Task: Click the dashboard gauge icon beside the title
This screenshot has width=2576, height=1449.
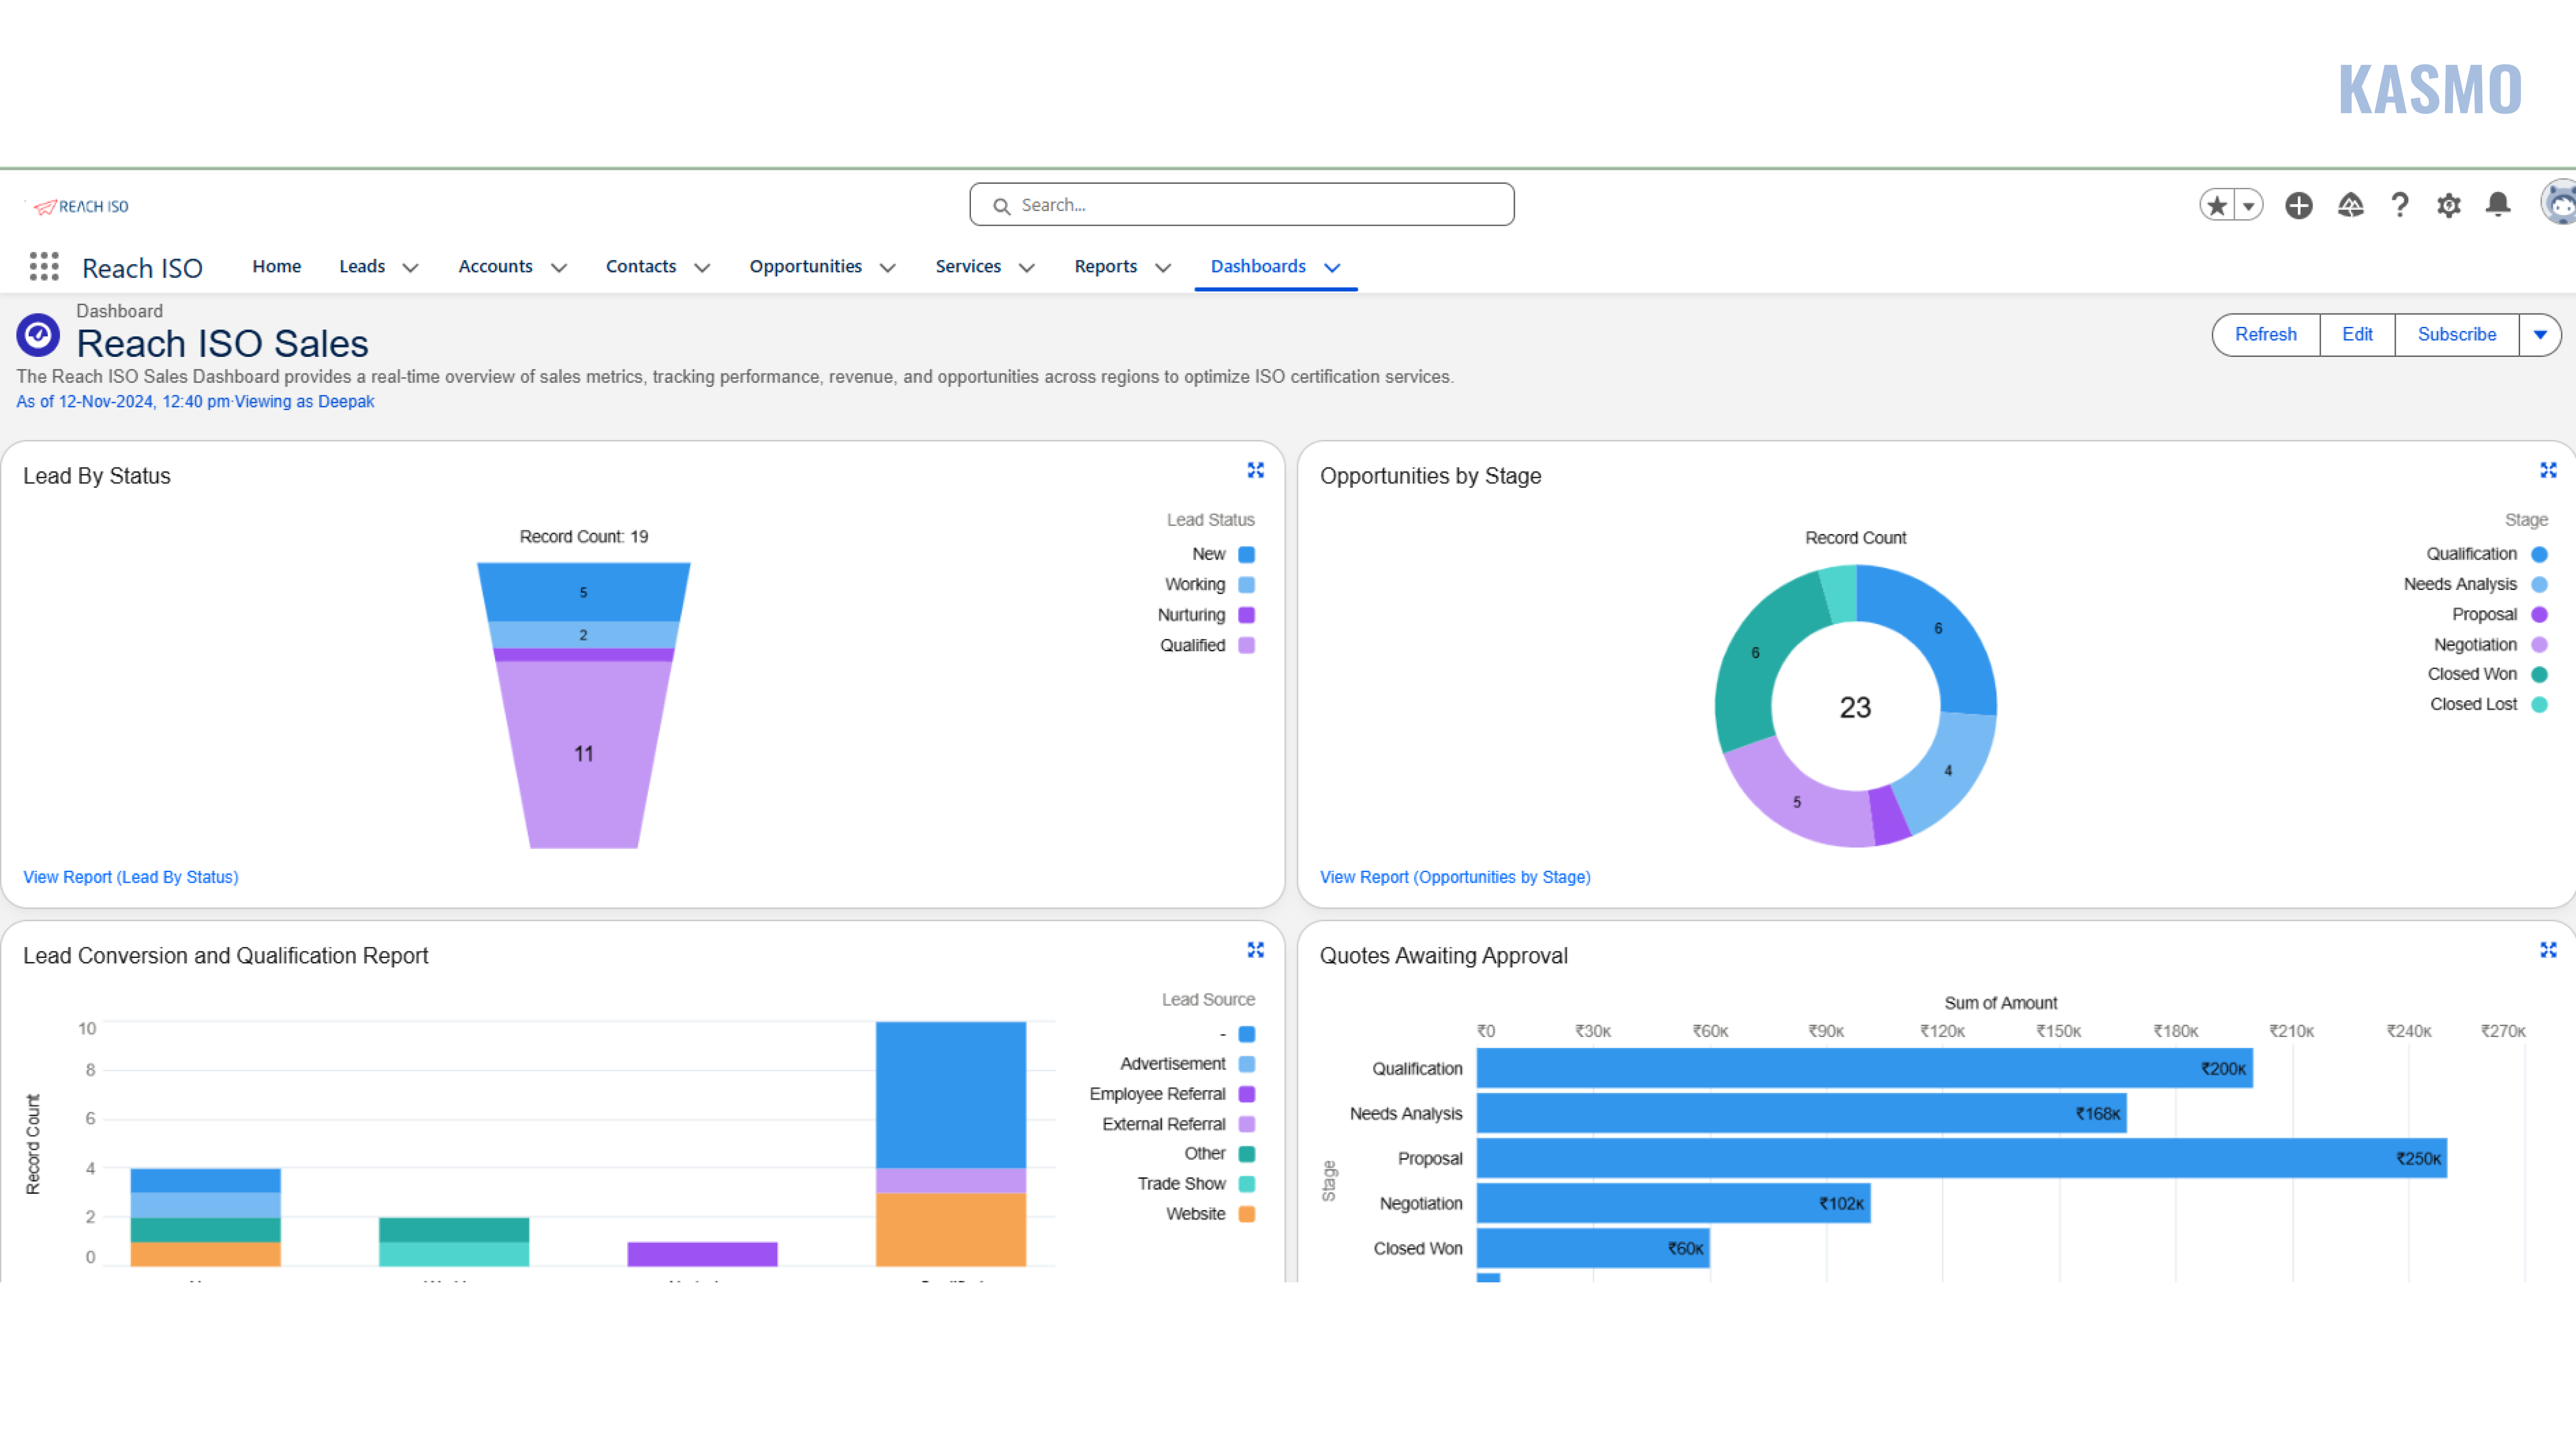Action: click(38, 335)
